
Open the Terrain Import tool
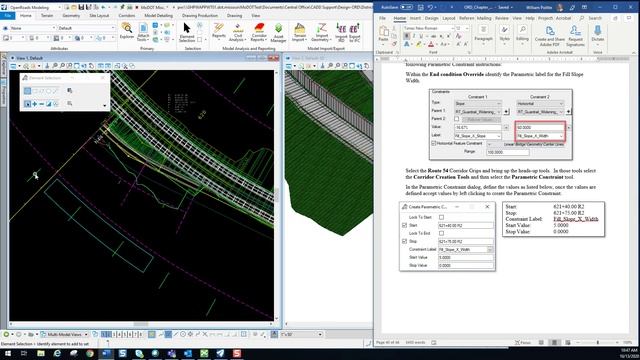click(299, 32)
